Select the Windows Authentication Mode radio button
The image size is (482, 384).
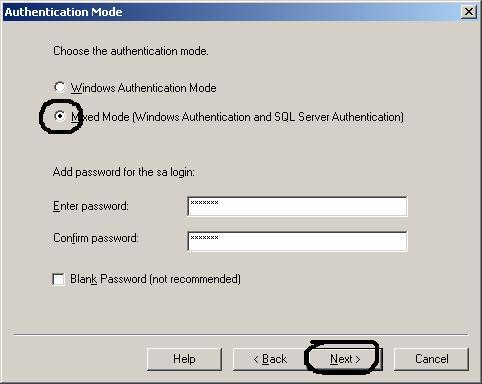tap(60, 87)
